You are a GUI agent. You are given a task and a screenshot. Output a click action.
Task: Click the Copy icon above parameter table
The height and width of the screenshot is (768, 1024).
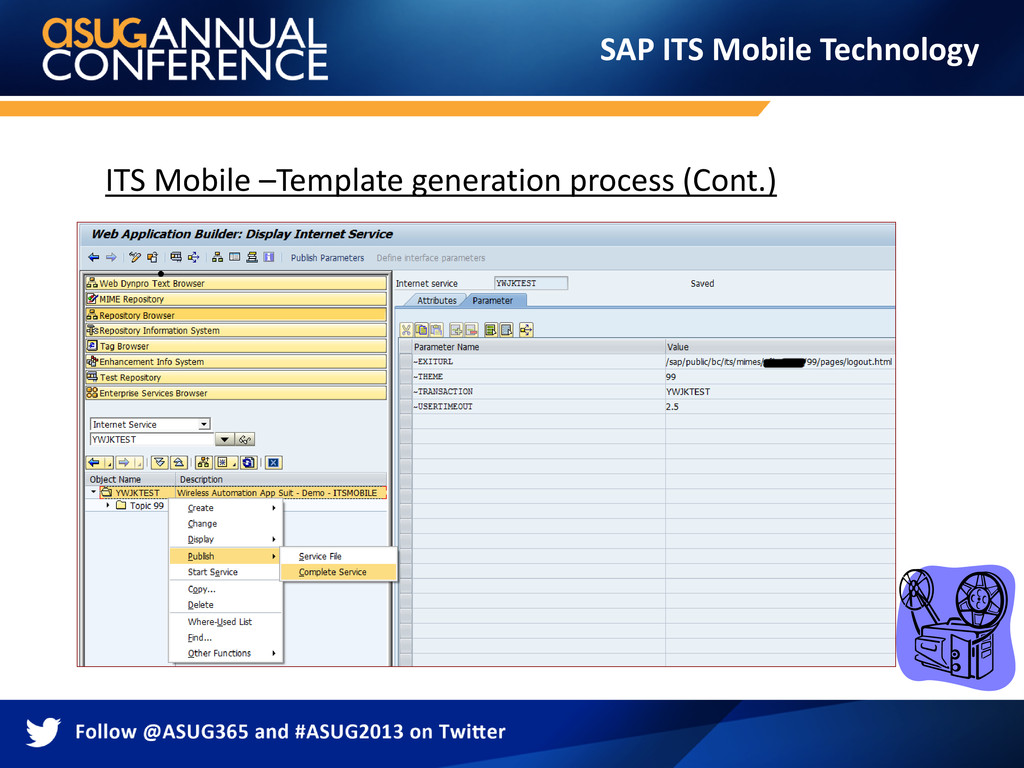(x=421, y=330)
